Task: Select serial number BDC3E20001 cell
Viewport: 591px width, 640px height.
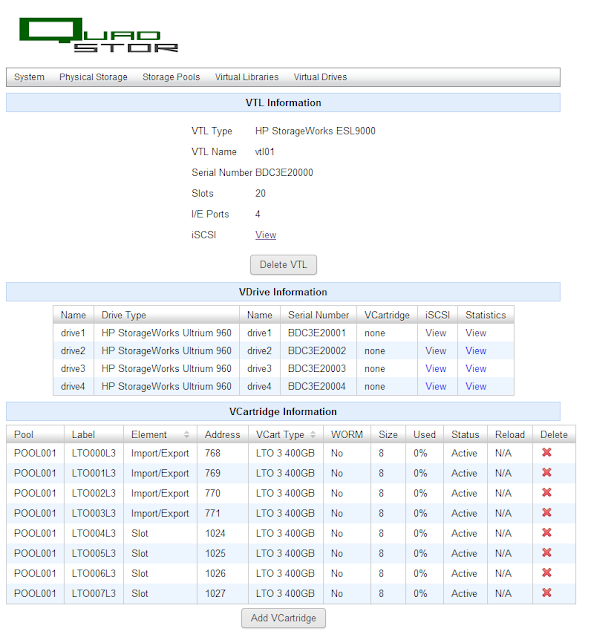Action: [x=317, y=333]
